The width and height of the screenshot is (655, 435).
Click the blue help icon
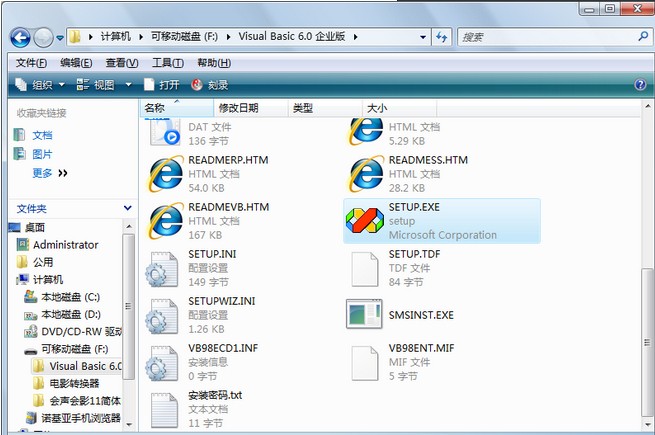(x=640, y=85)
